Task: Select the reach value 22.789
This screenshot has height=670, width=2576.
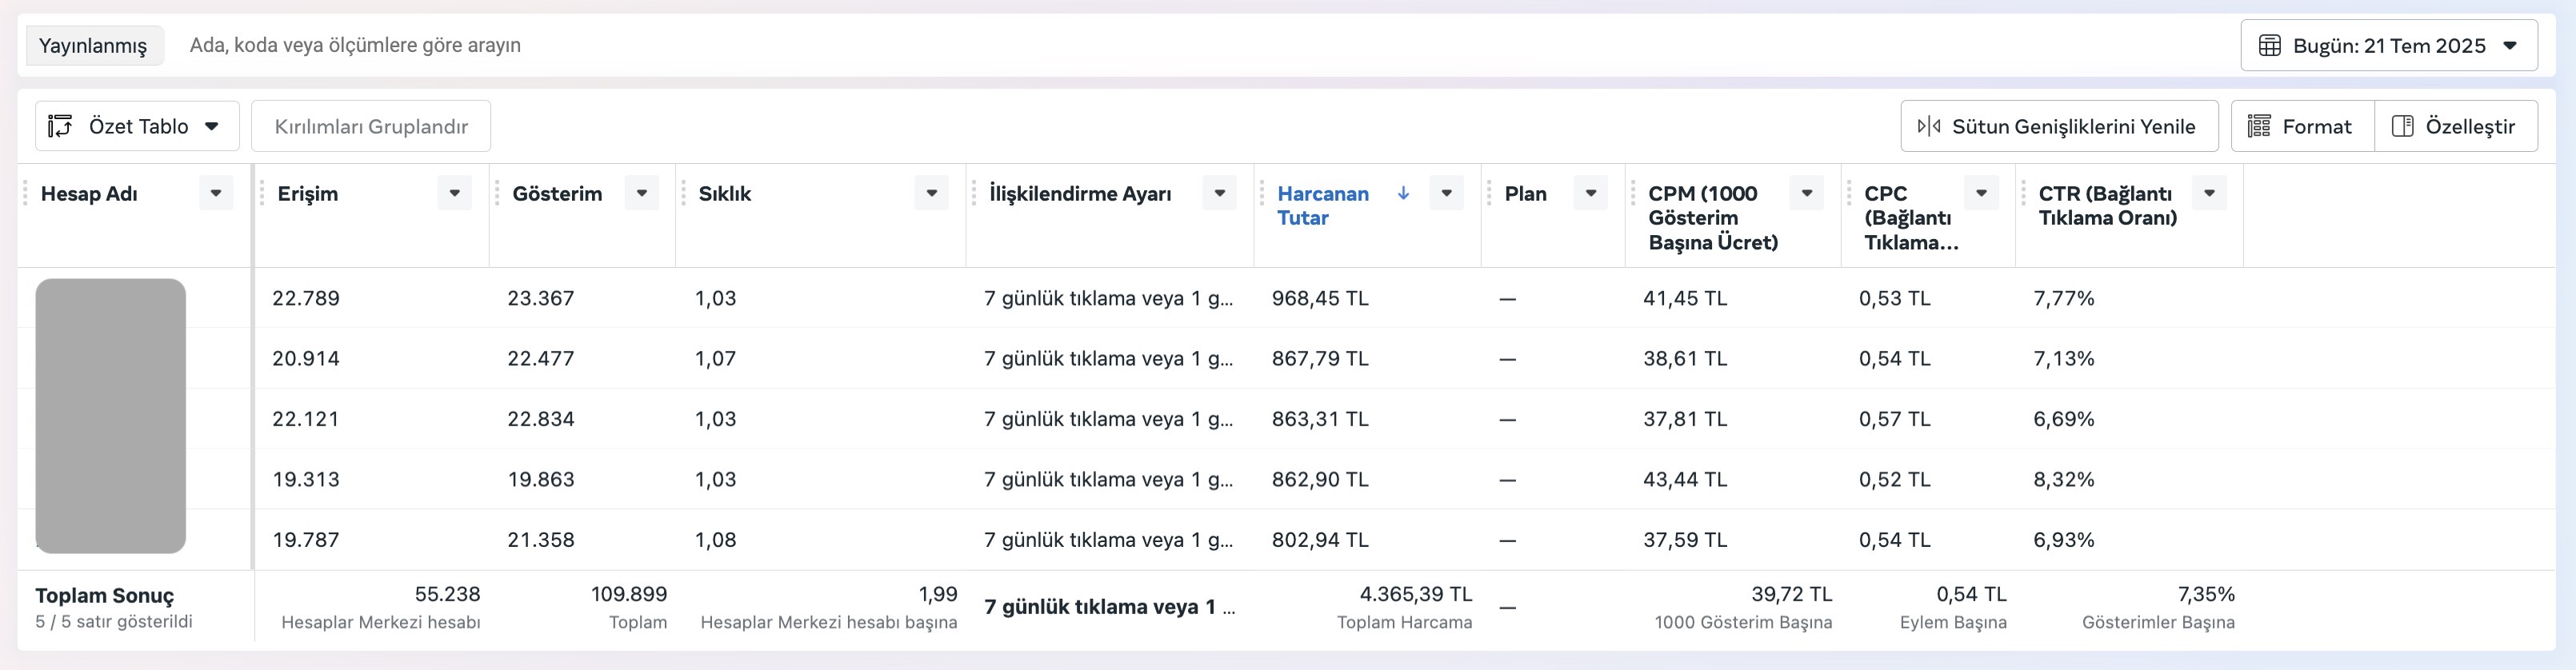Action: [x=306, y=298]
